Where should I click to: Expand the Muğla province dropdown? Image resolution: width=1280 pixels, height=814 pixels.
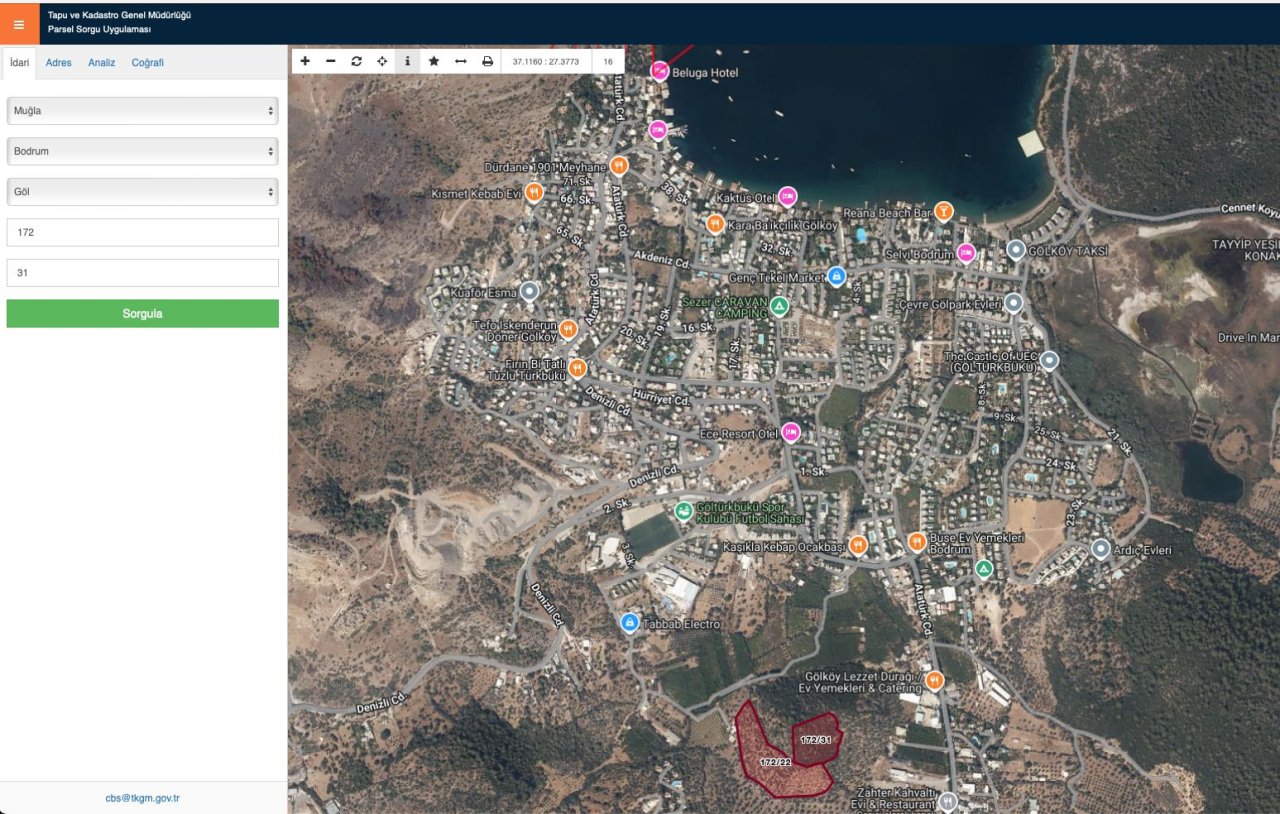coord(143,111)
